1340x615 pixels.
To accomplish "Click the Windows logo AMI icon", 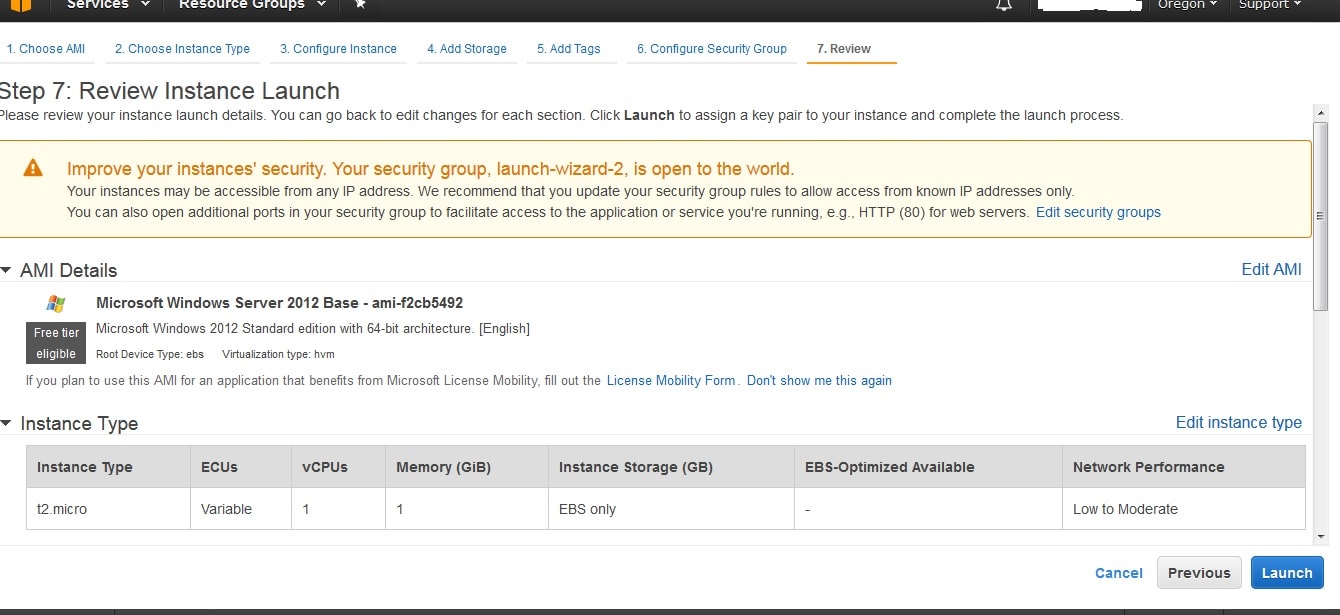I will click(x=56, y=303).
